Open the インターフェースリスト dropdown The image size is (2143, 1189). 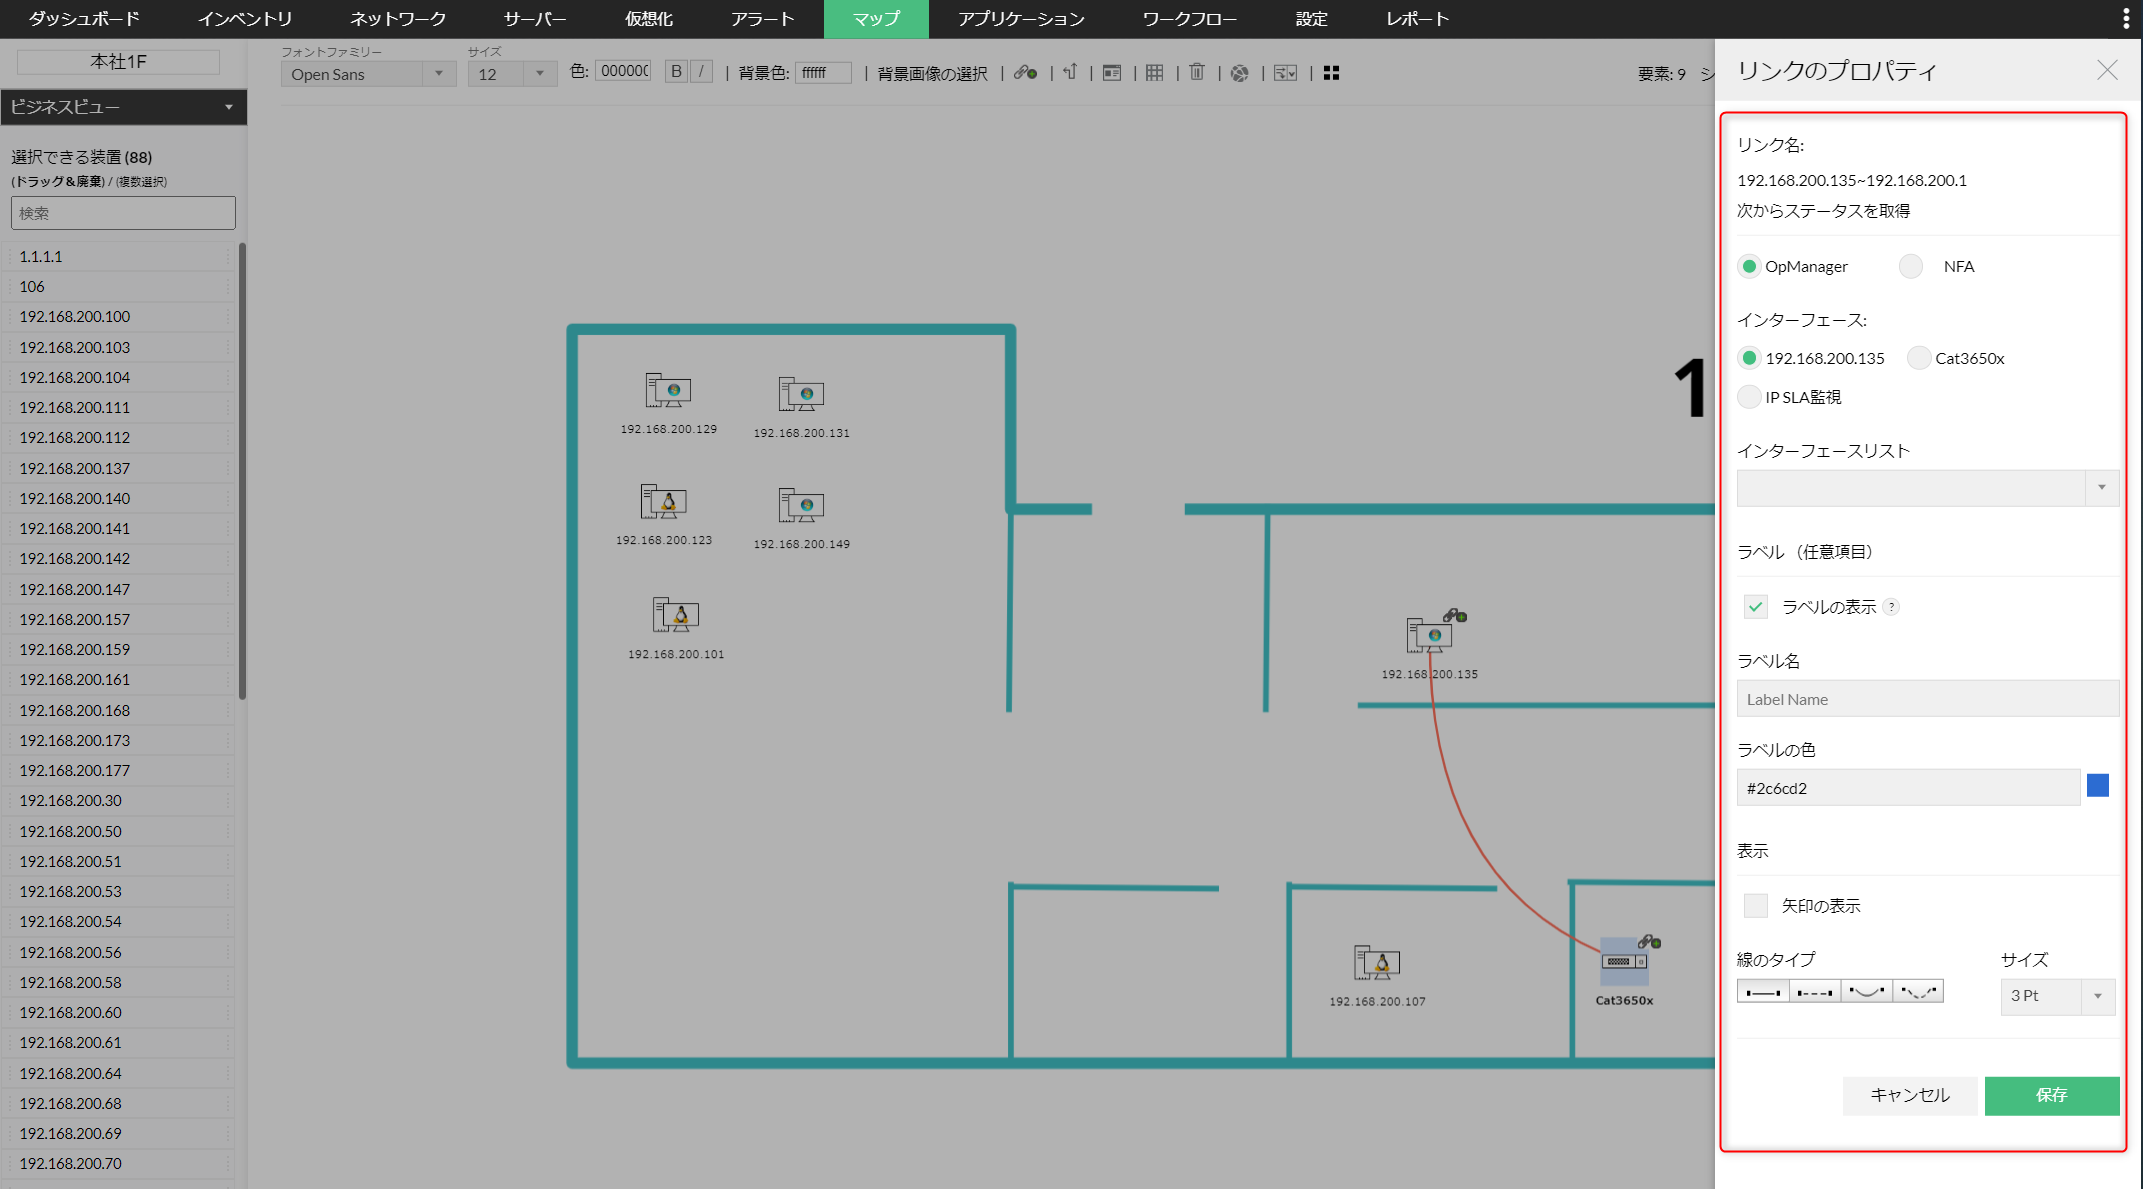click(x=1926, y=488)
